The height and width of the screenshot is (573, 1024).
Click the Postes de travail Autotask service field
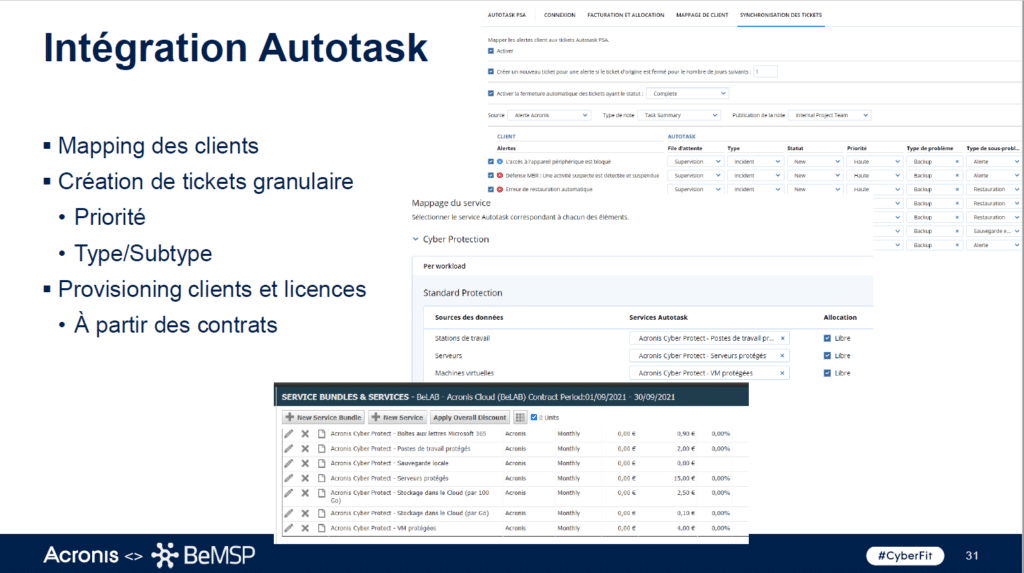pos(709,338)
